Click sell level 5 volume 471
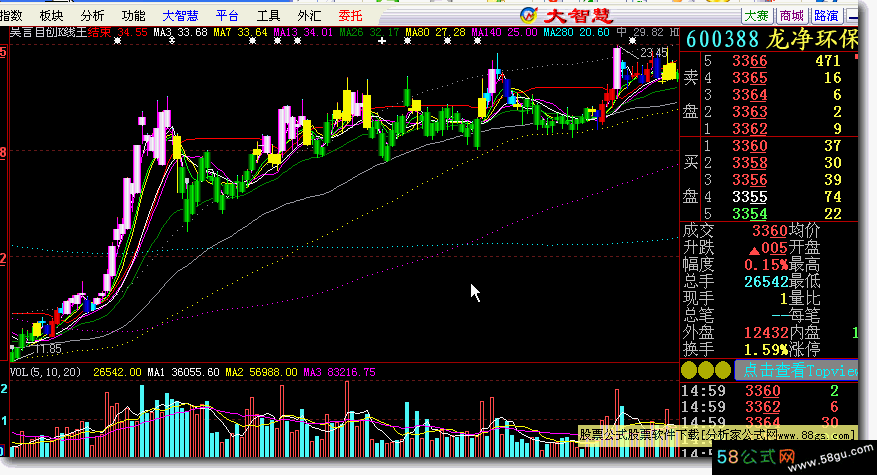 828,60
